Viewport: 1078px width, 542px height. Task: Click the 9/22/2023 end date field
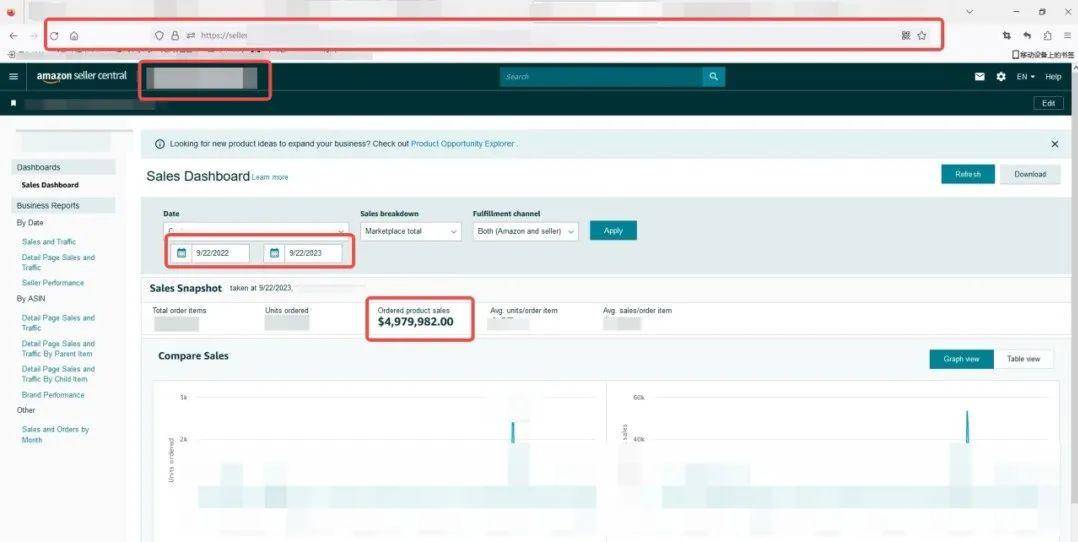[313, 253]
